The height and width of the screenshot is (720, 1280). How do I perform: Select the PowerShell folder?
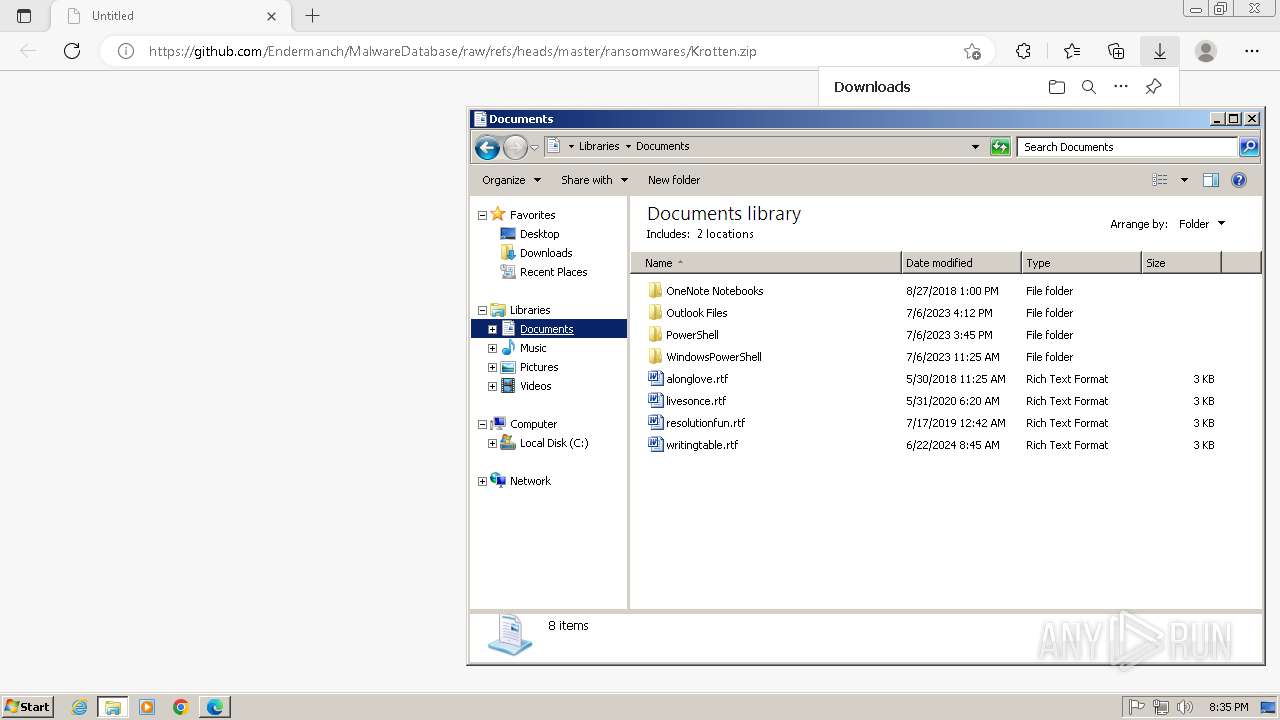coord(692,335)
